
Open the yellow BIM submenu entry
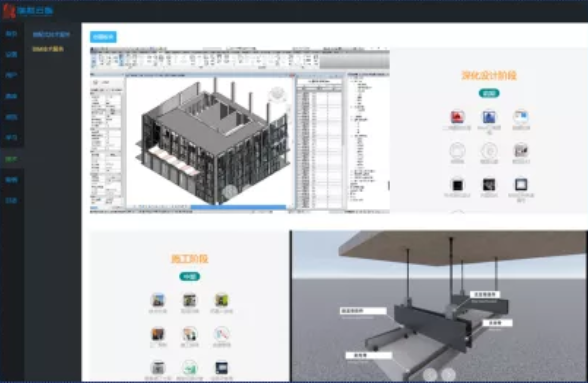point(48,49)
